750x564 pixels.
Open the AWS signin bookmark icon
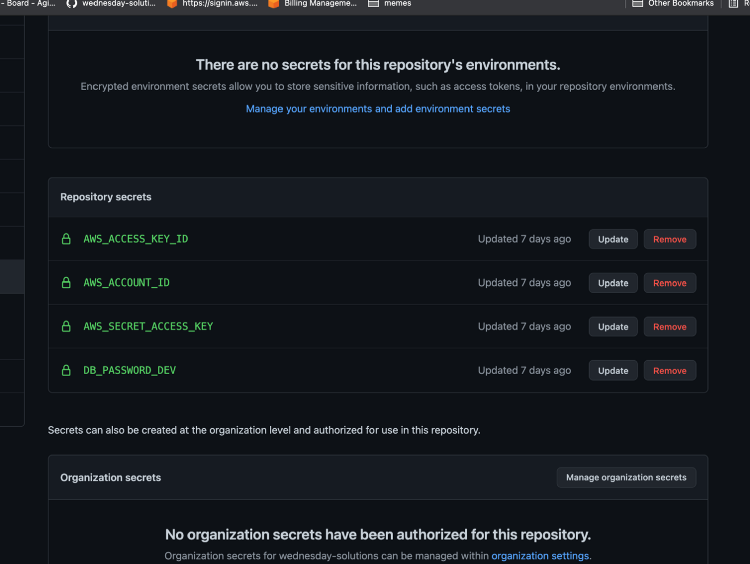(x=172, y=4)
